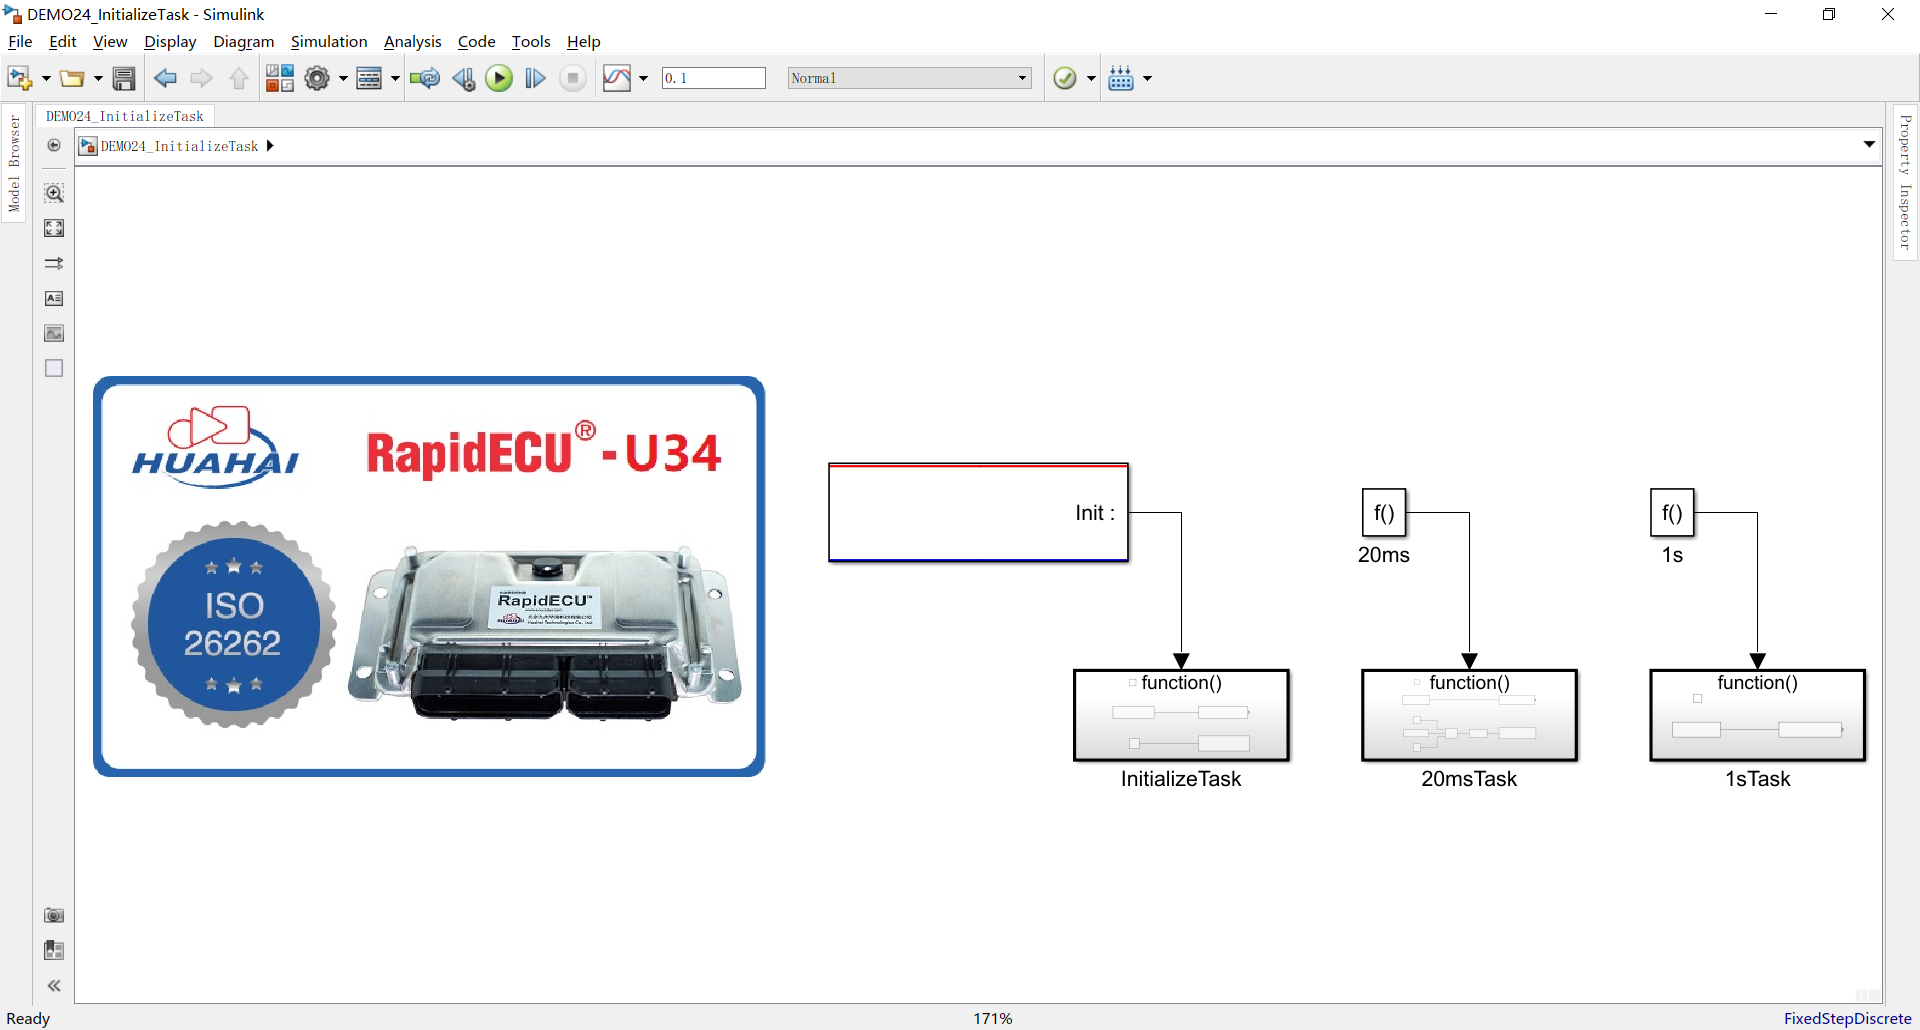
Task: Click the Model Advisor checkmark icon
Action: 1065,78
